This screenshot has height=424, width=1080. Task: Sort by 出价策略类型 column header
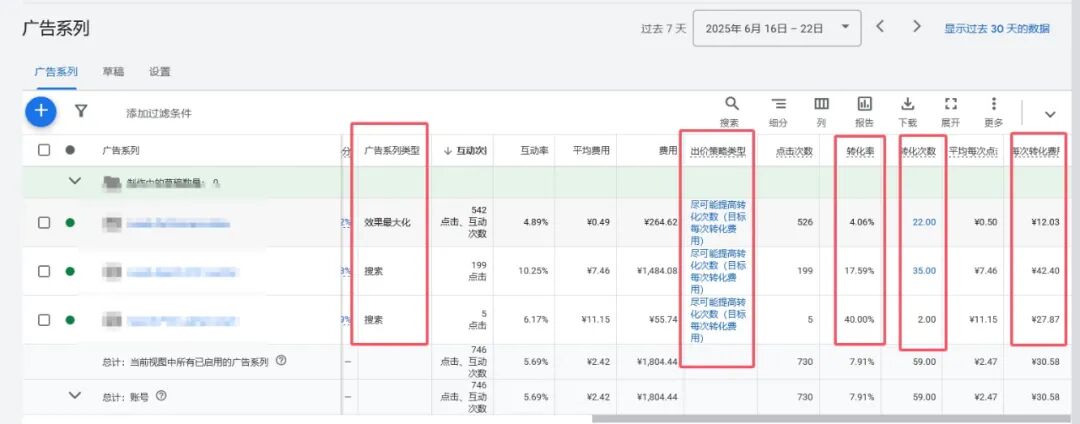[718, 151]
